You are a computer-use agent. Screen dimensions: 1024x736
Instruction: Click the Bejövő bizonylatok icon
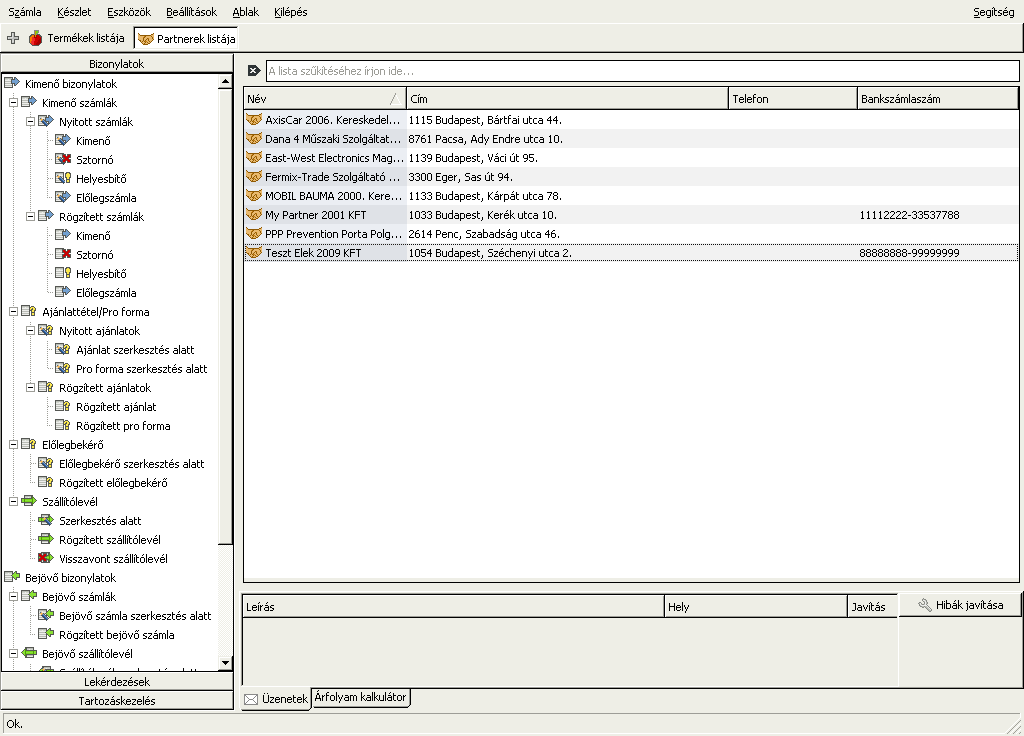coord(12,577)
